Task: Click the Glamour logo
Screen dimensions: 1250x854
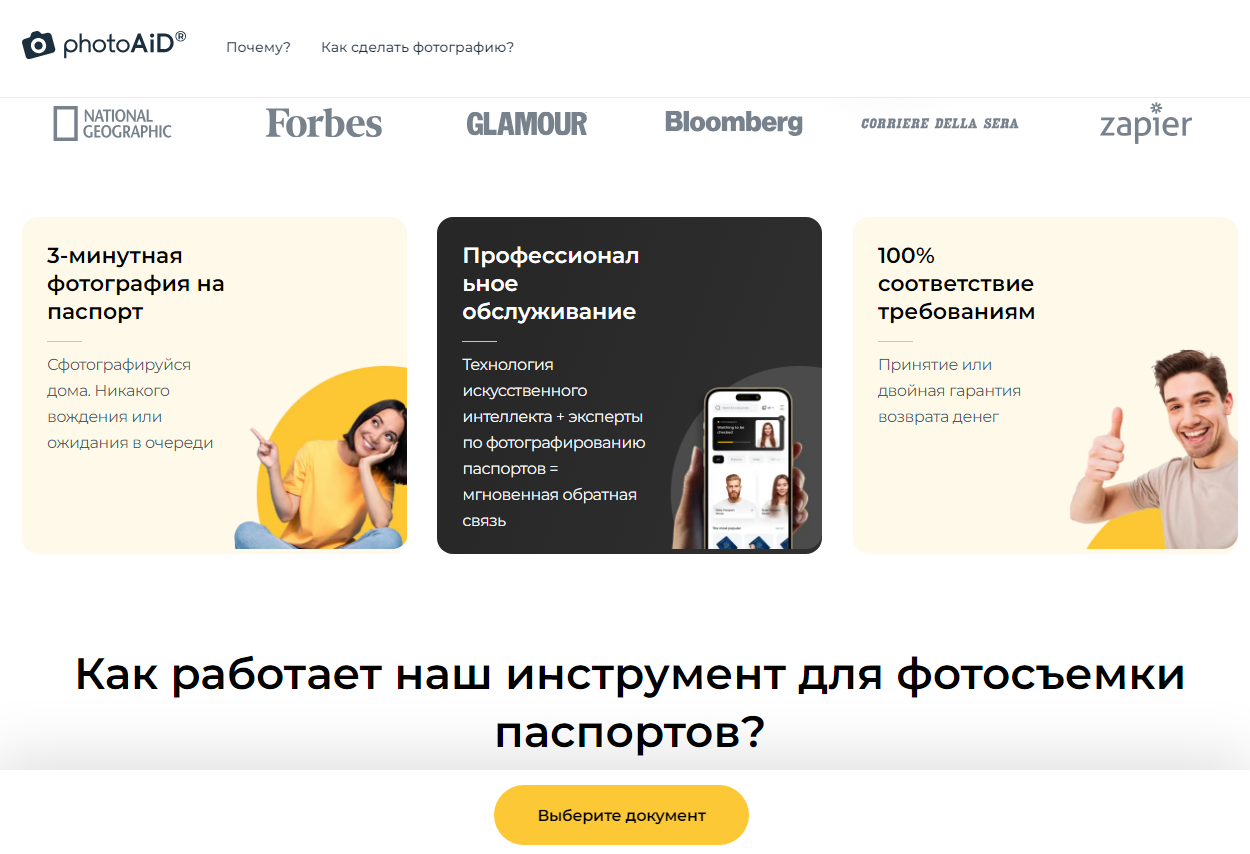Action: coord(527,124)
